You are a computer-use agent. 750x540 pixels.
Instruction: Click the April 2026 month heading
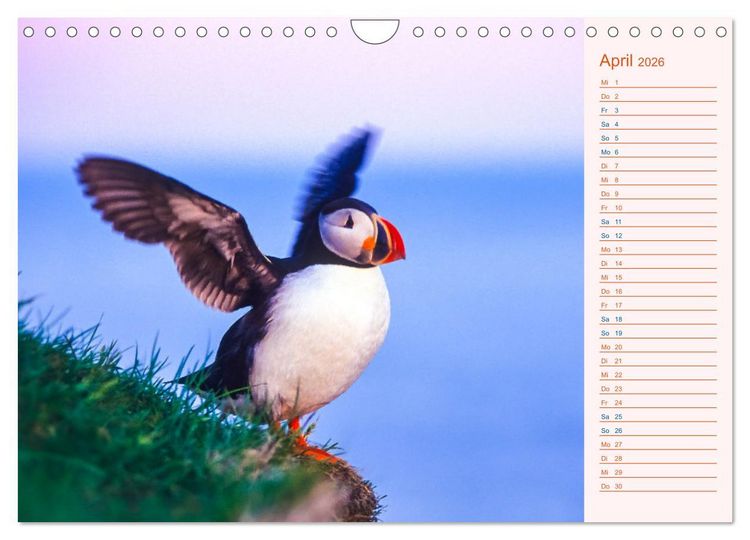click(631, 61)
